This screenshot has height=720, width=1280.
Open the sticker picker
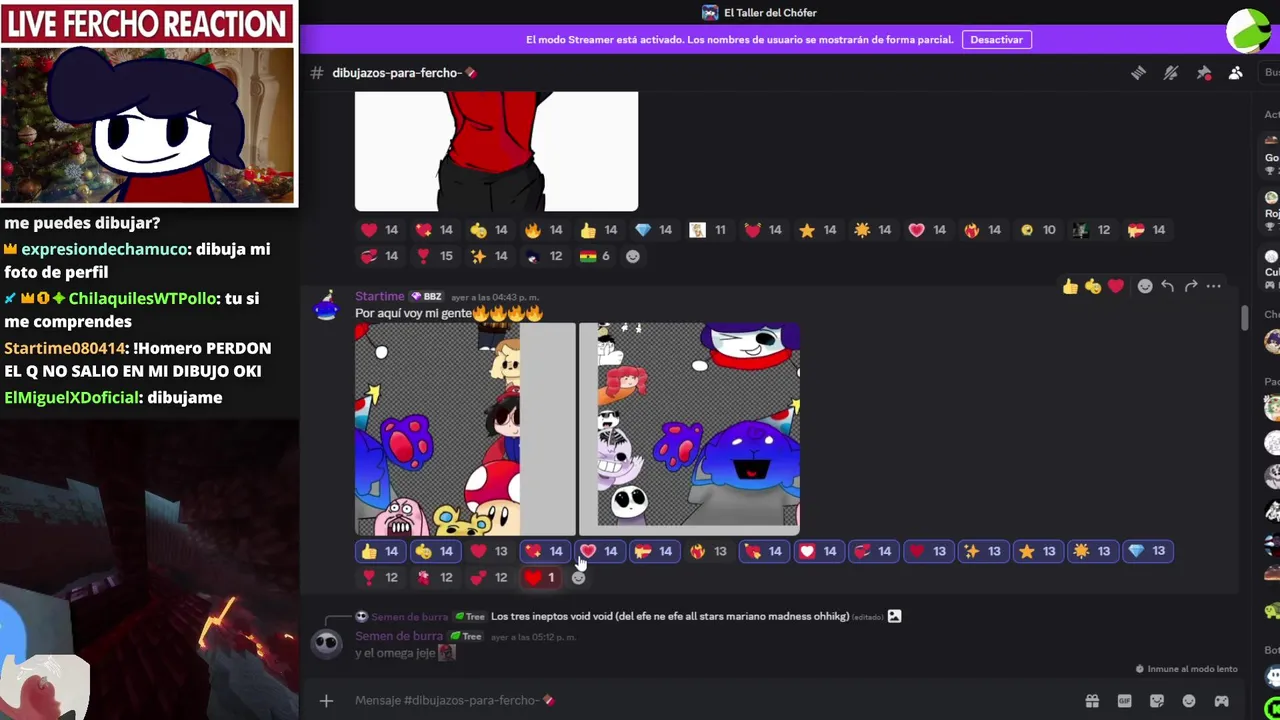(1157, 701)
